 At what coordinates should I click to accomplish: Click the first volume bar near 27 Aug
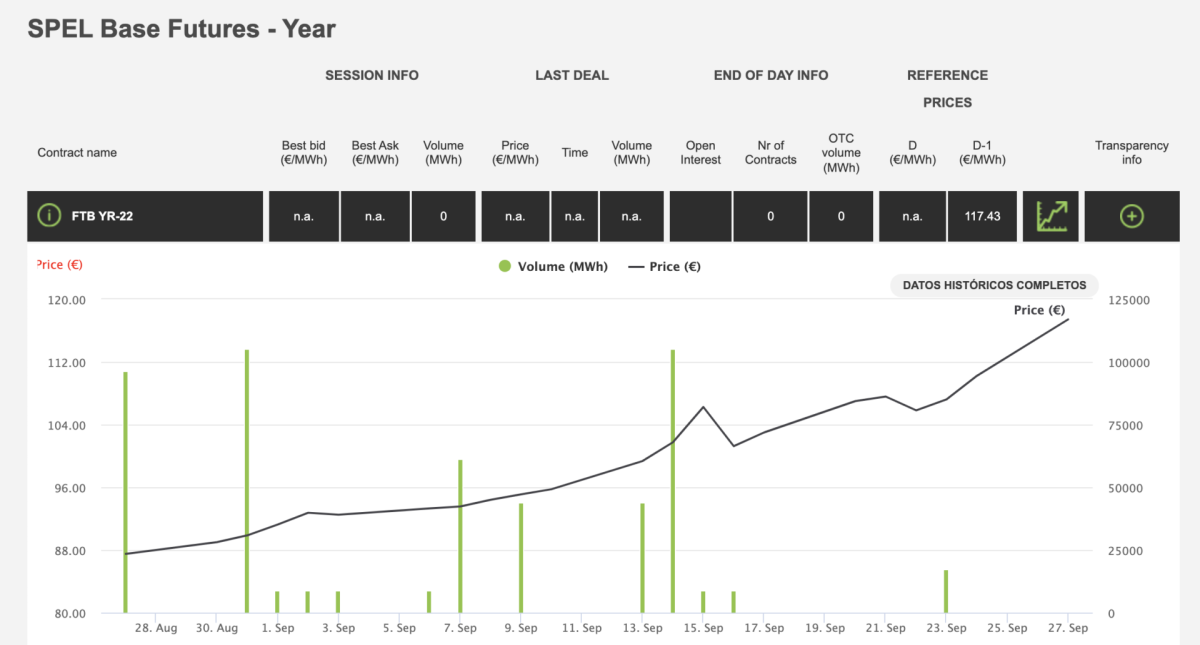coord(126,490)
